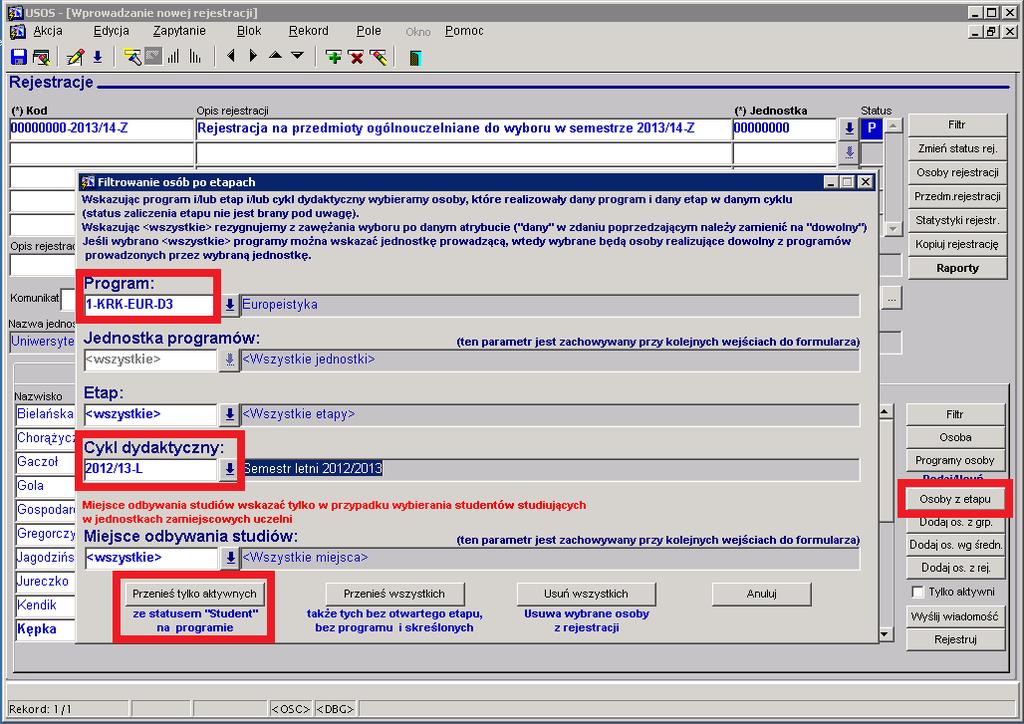Click the ellipsis button beside Komunikat
Viewport: 1024px width, 724px height.
pyautogui.click(x=891, y=299)
